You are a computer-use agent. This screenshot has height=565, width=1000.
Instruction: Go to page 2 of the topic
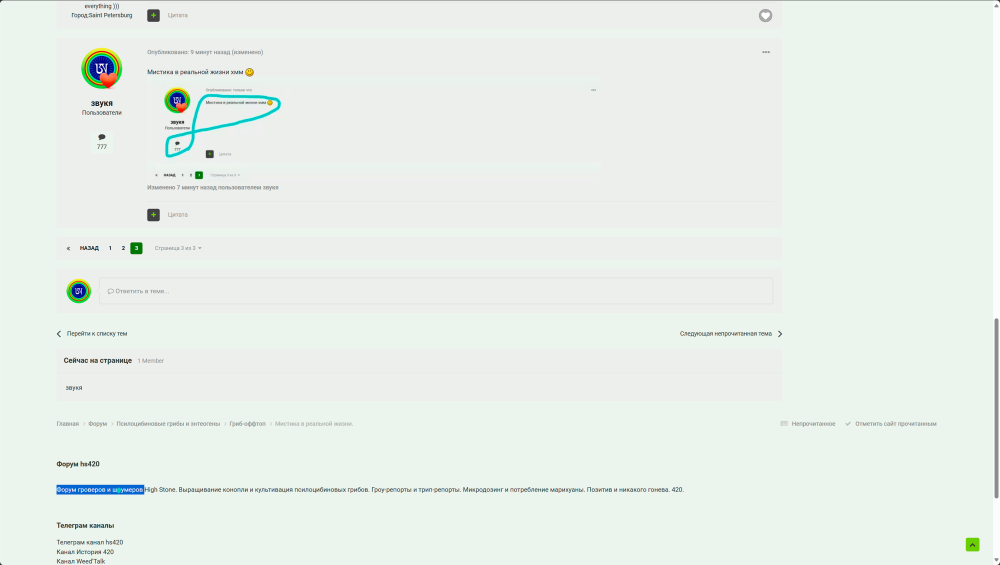pos(123,248)
